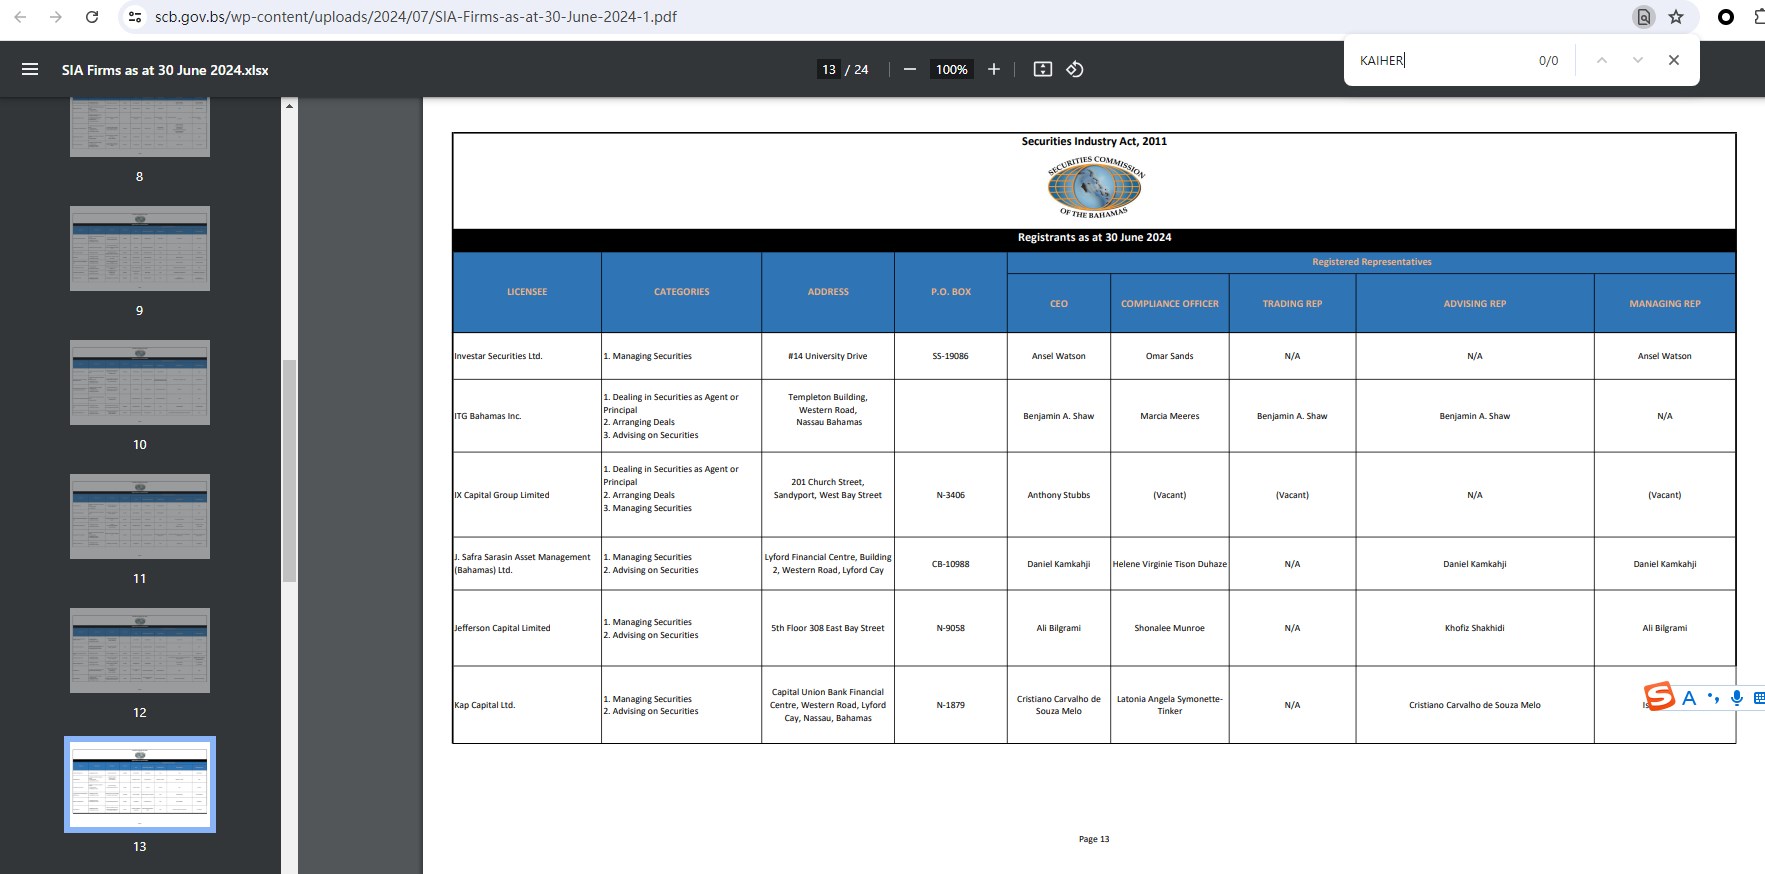Image resolution: width=1765 pixels, height=874 pixels.
Task: Click address #14 University Drive
Action: point(828,356)
